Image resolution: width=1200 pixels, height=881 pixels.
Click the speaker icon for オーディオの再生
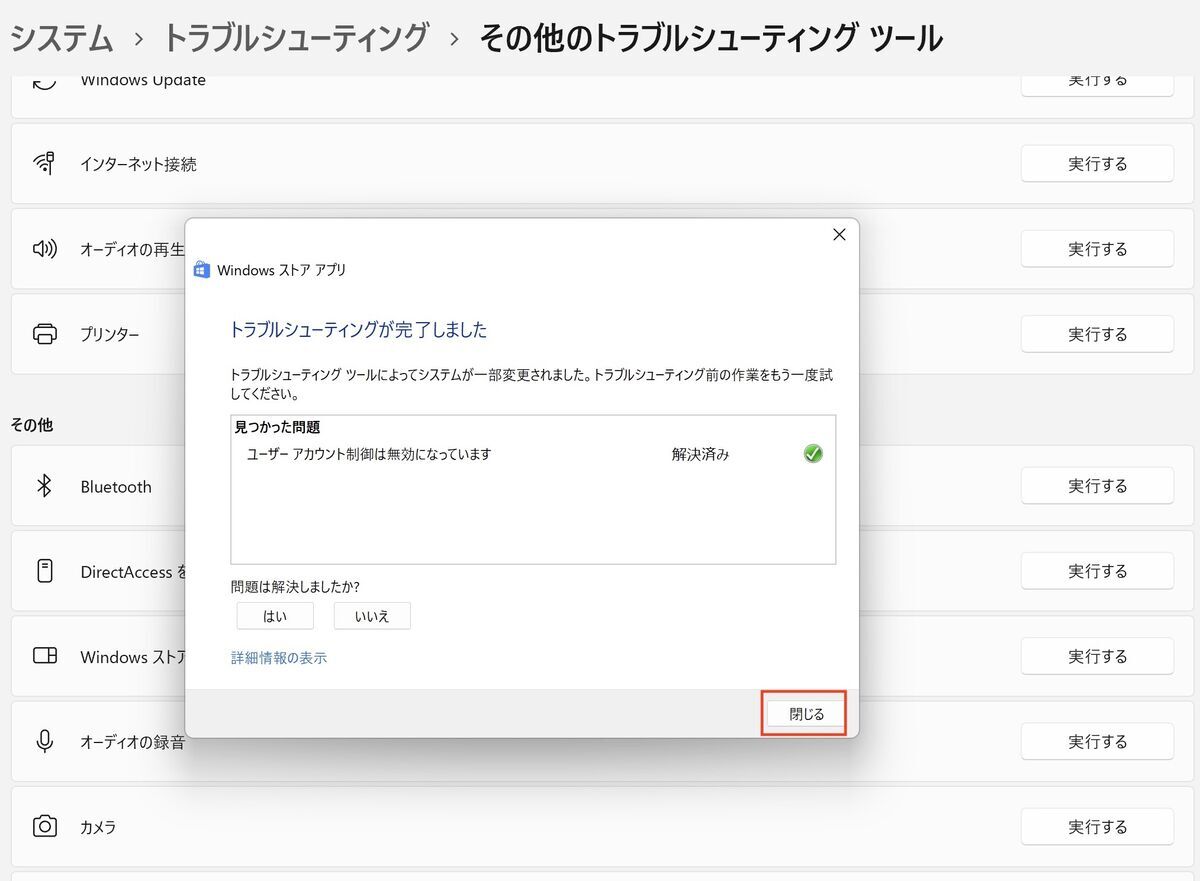45,249
